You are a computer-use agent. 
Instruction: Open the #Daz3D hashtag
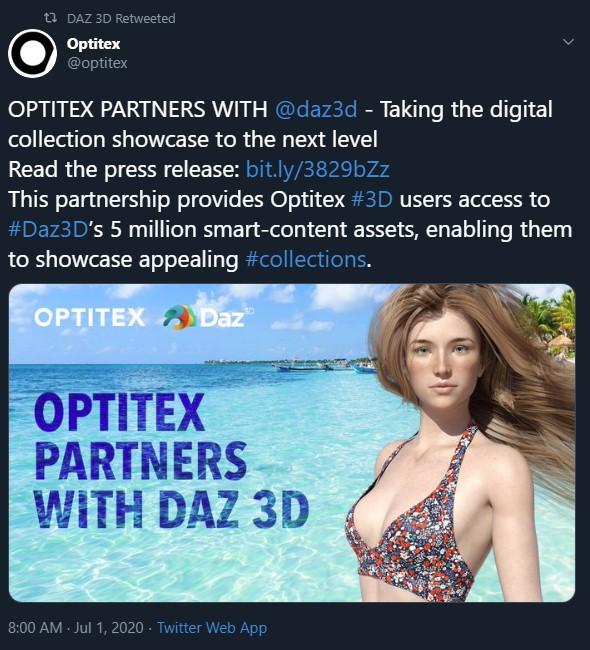[48, 229]
